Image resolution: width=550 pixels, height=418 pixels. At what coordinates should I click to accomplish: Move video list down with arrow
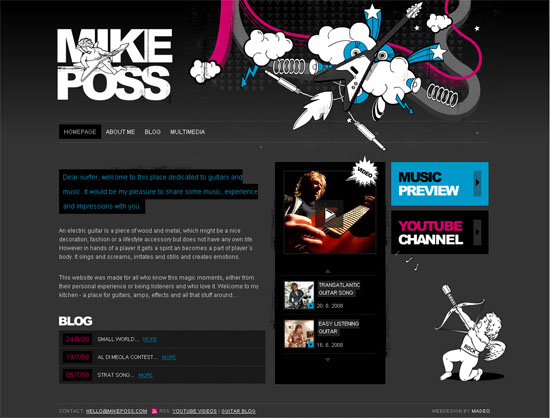[328, 360]
